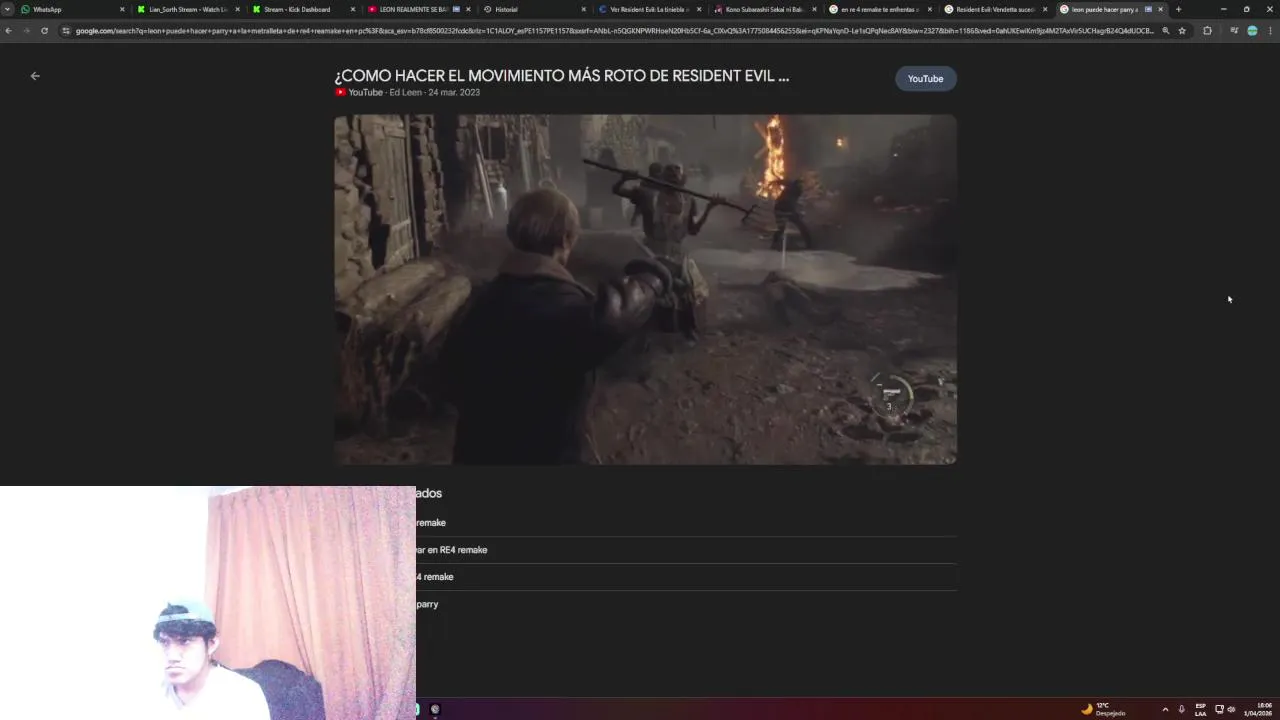Viewport: 1280px width, 720px height.
Task: Show hidden system tray icons
Action: point(1165,709)
